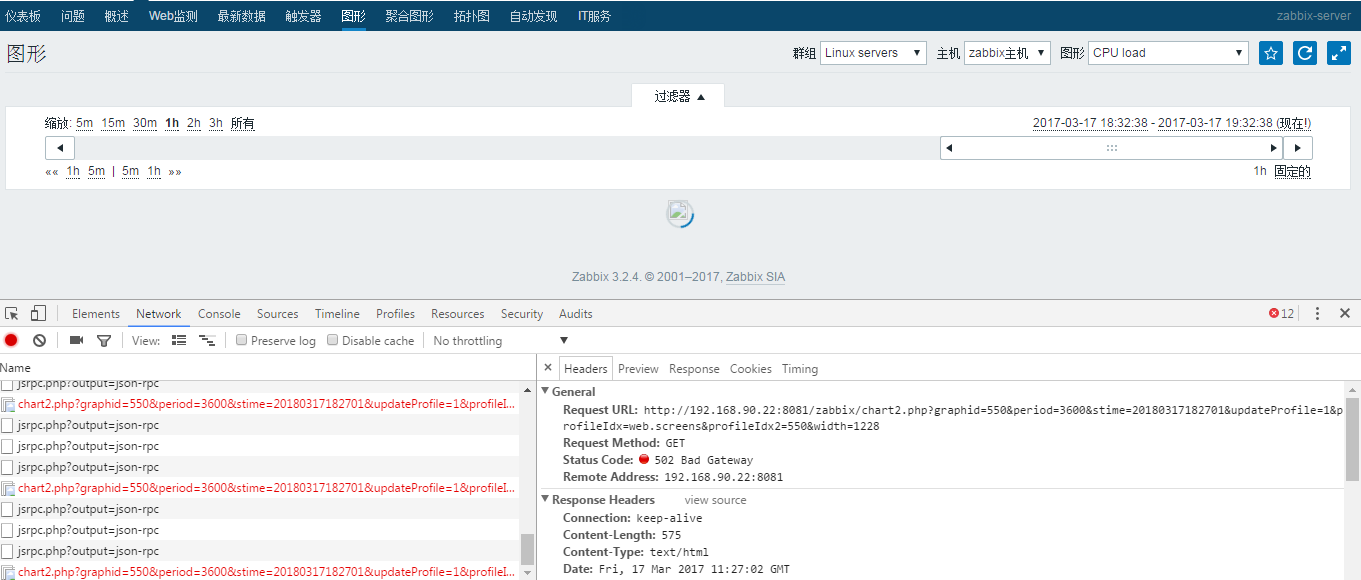The image size is (1361, 580).
Task: Add current graph to favorites via star icon
Action: point(1270,52)
